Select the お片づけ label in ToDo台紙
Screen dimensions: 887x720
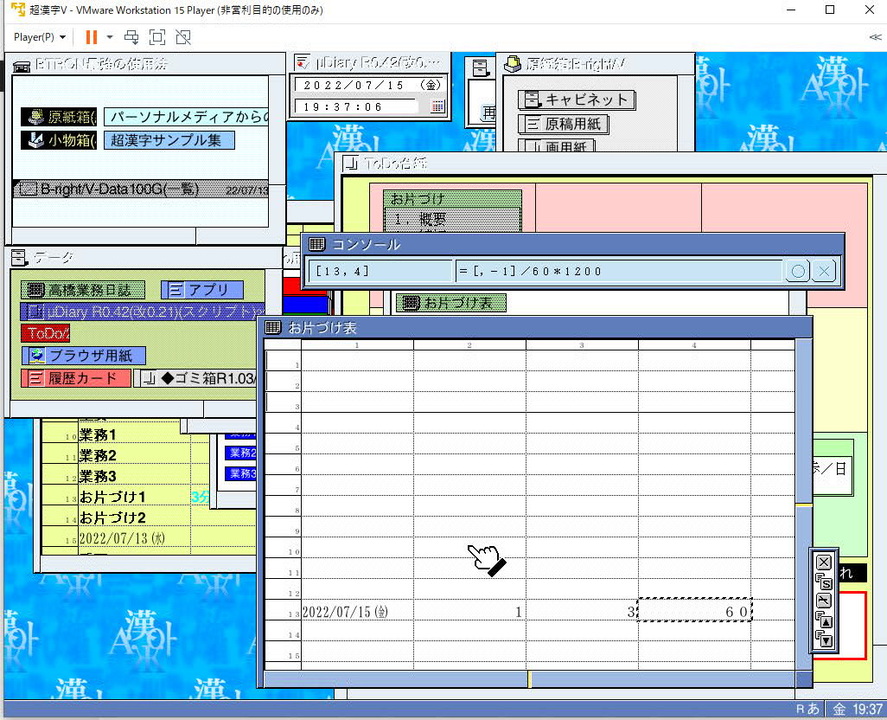pos(452,199)
